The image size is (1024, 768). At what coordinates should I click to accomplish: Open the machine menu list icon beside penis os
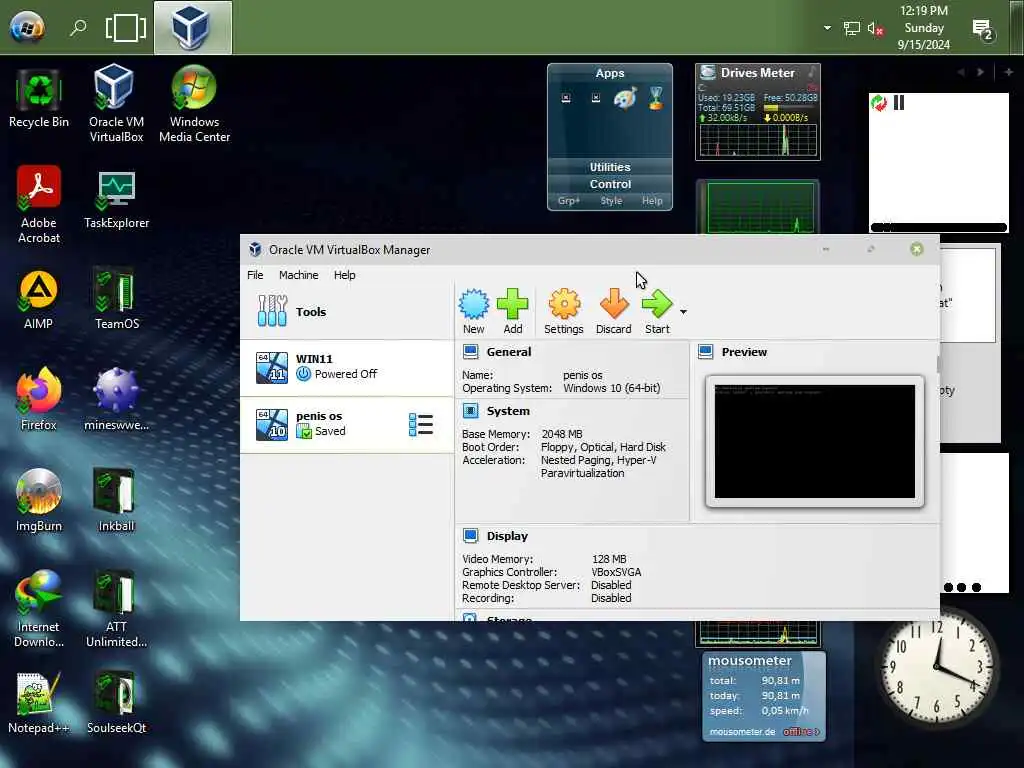(421, 424)
